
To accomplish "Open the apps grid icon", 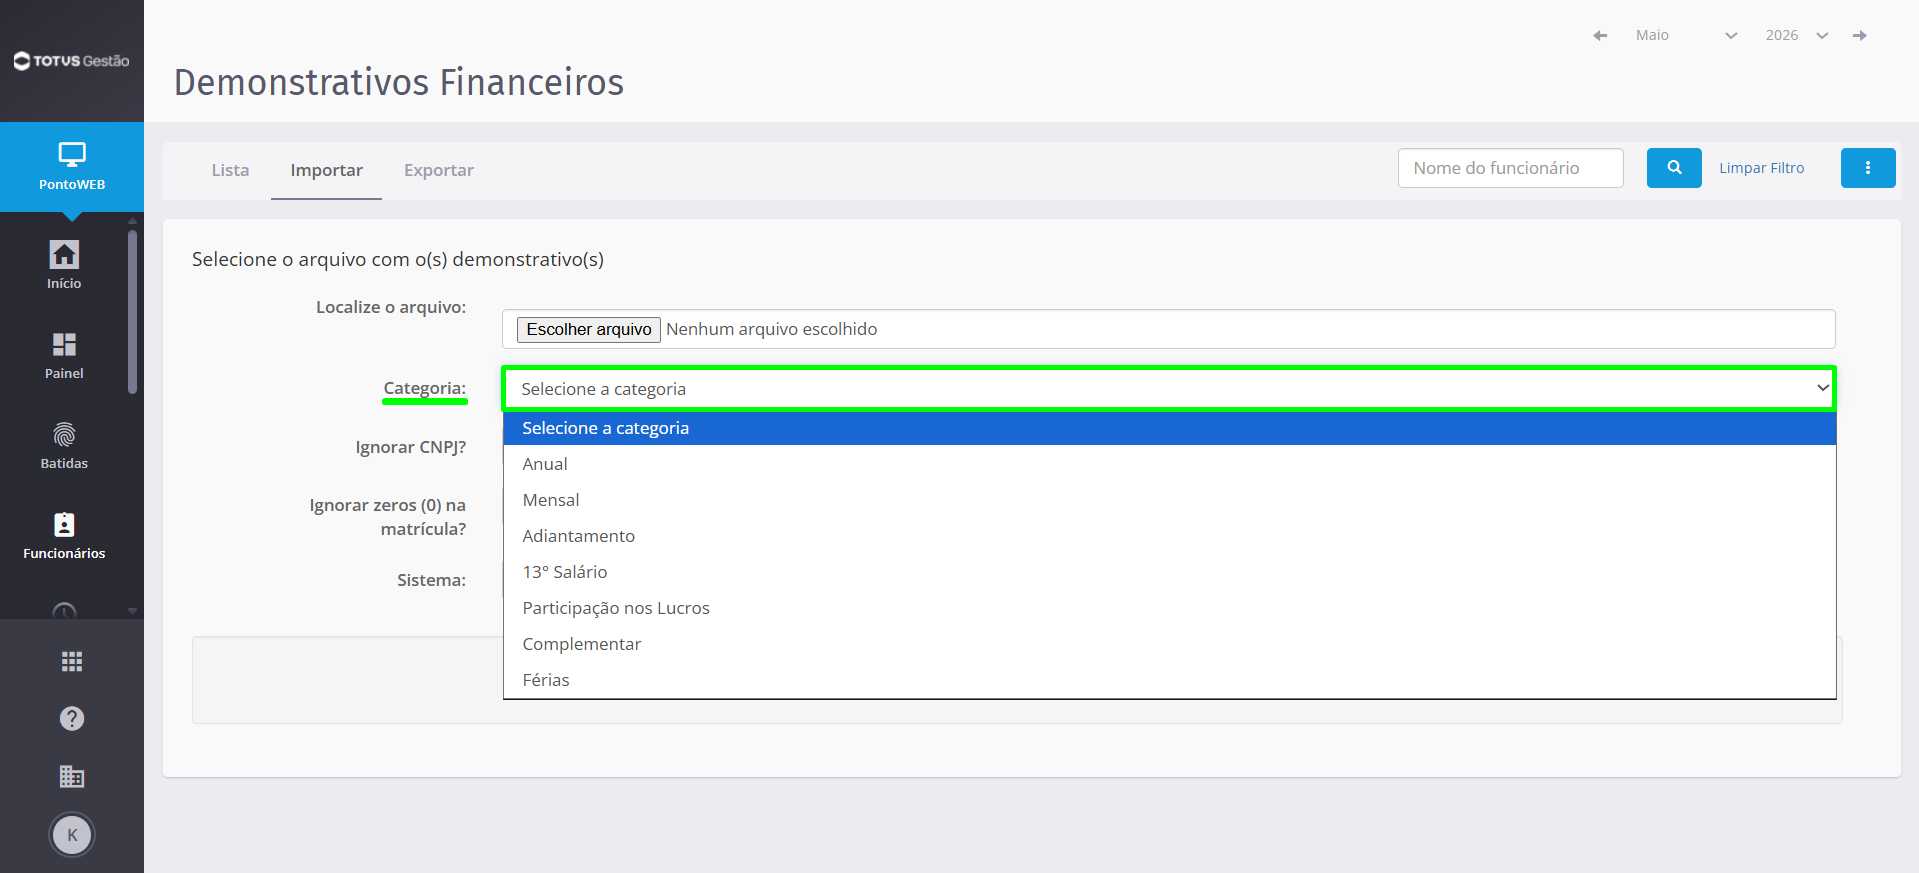I will [x=72, y=661].
